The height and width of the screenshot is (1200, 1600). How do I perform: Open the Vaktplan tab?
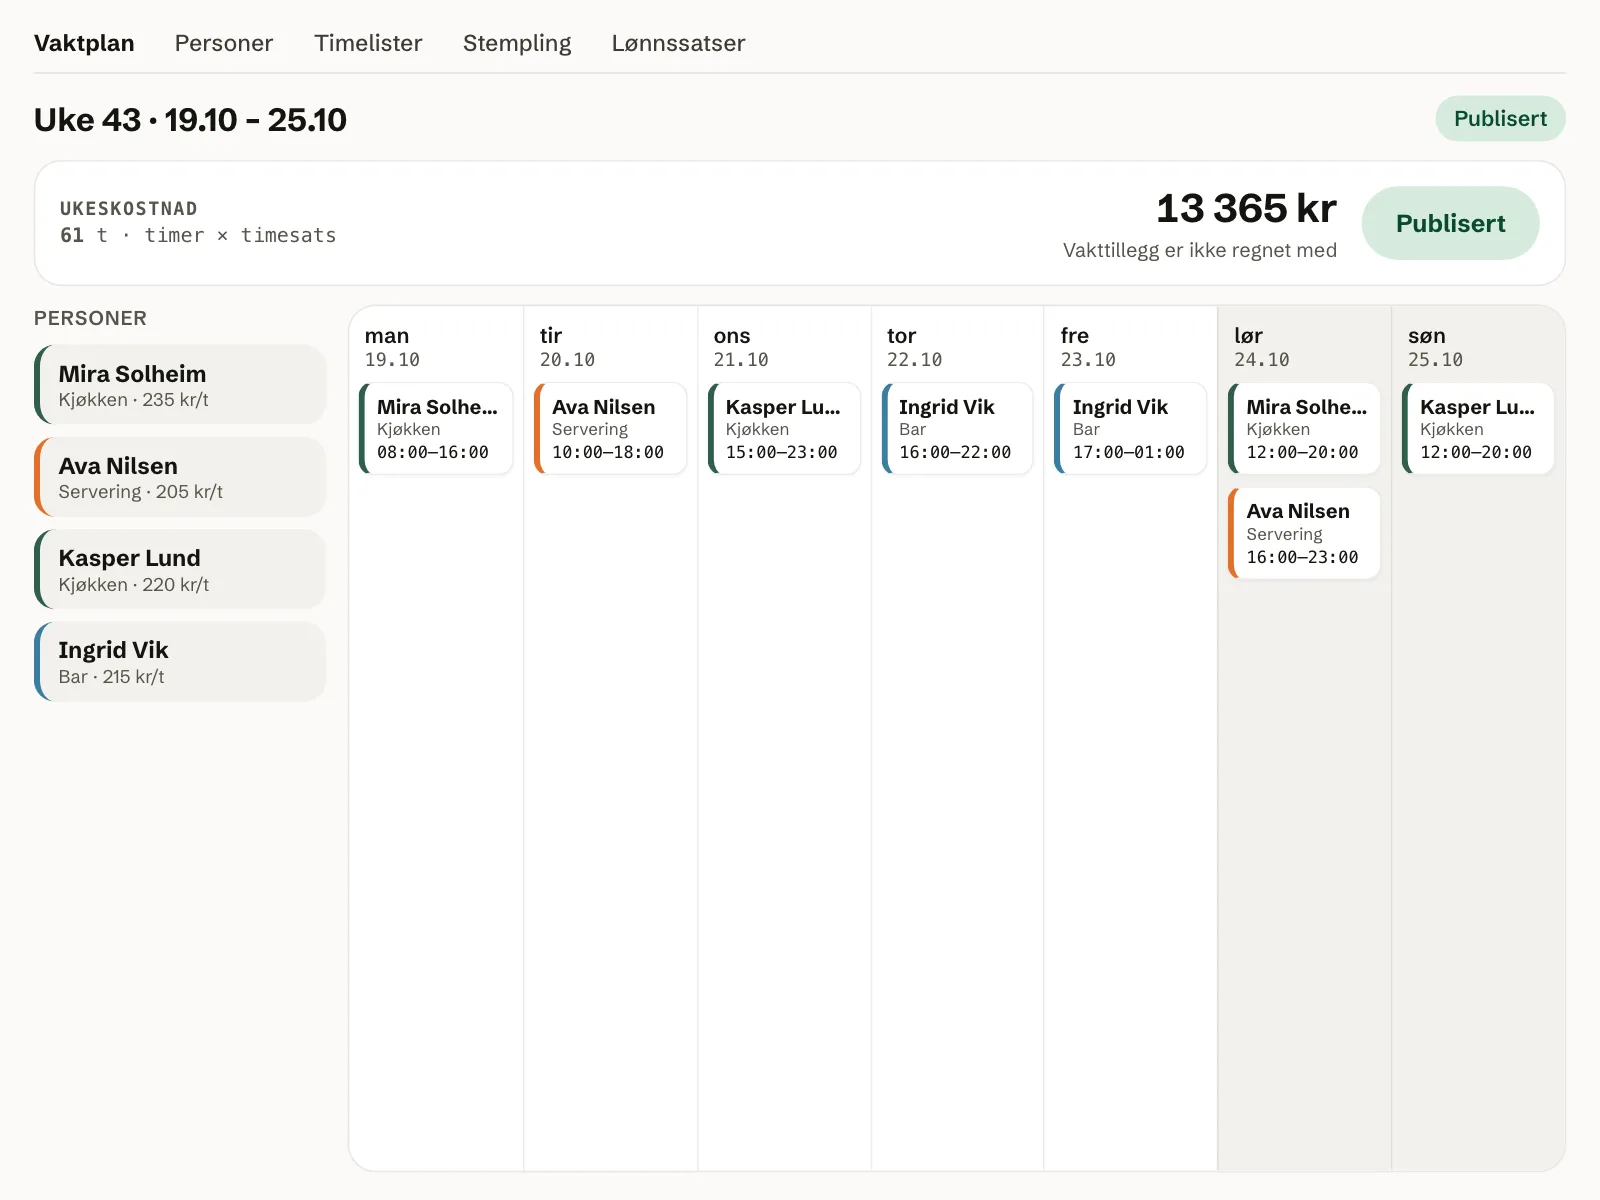84,43
